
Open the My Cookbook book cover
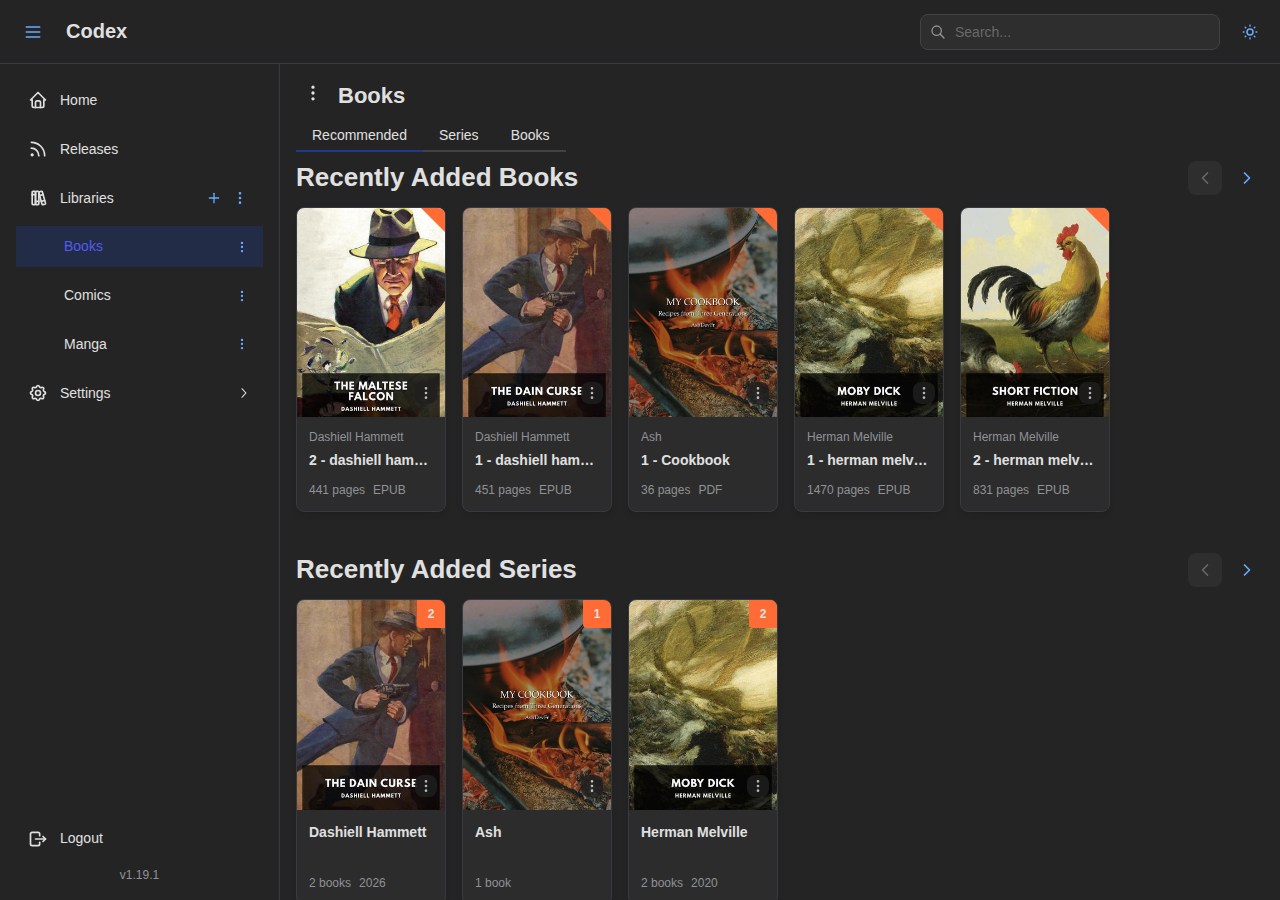point(703,312)
